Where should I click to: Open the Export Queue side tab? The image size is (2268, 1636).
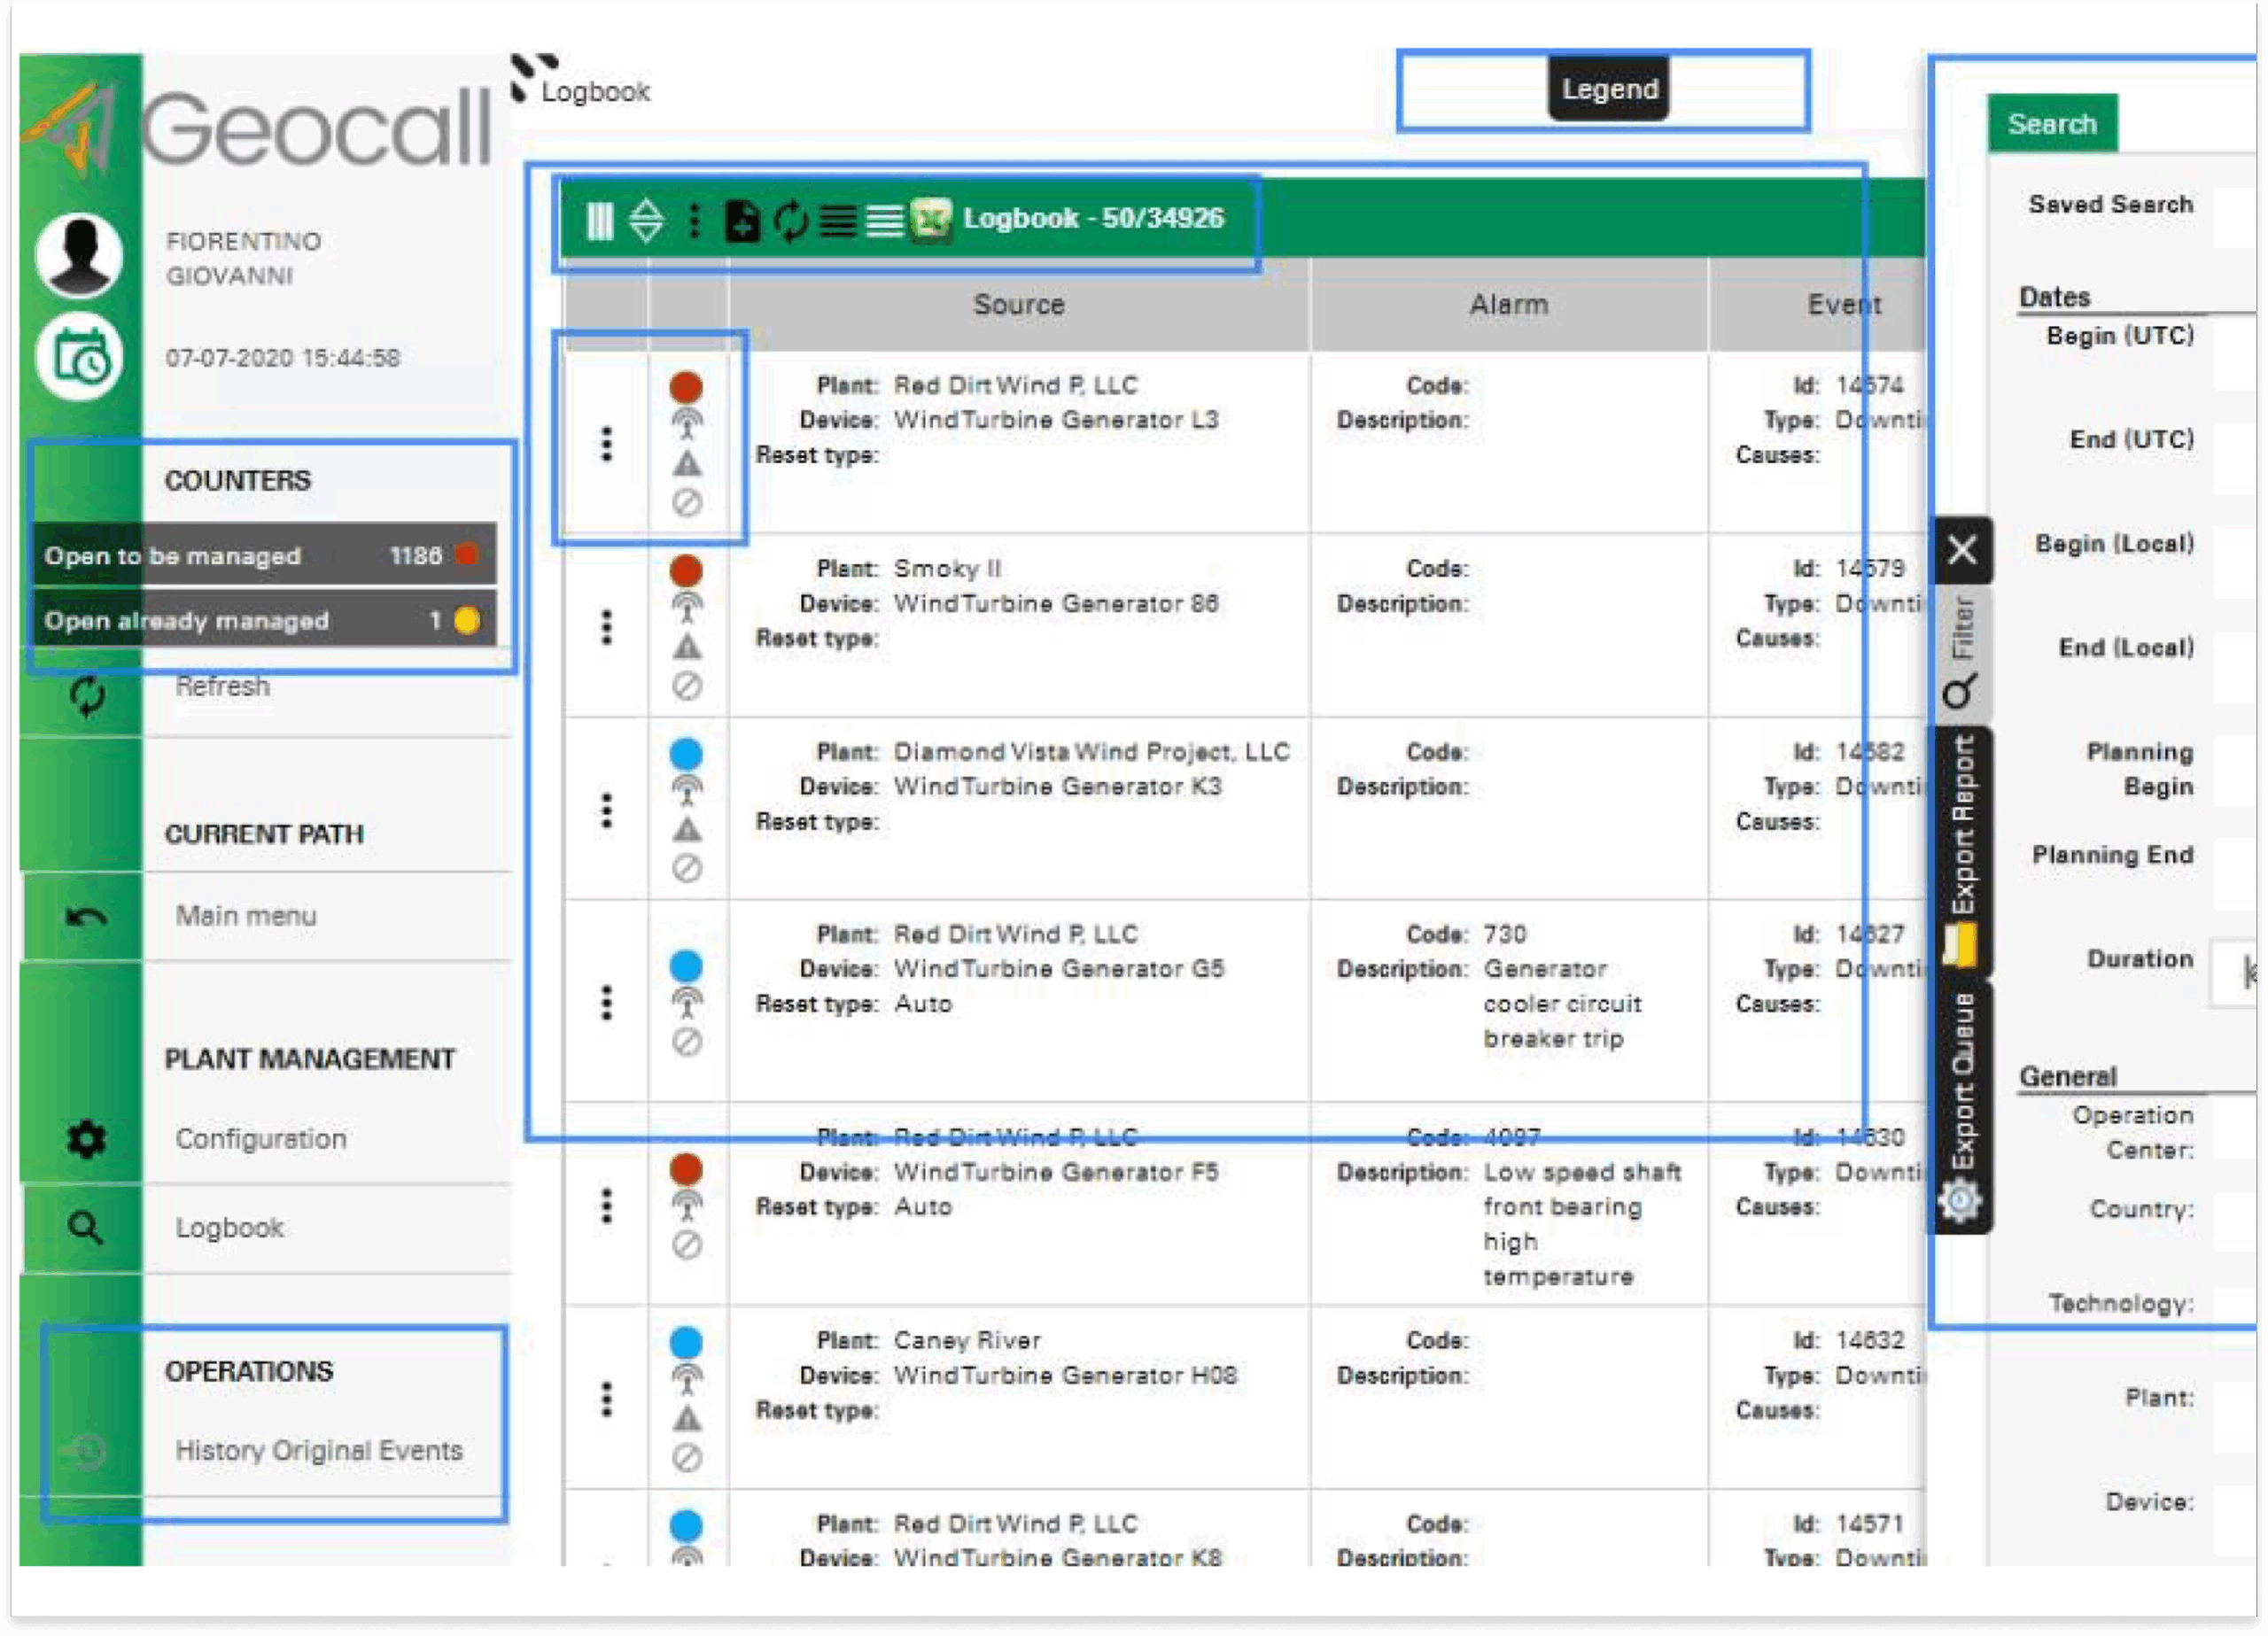1962,1107
